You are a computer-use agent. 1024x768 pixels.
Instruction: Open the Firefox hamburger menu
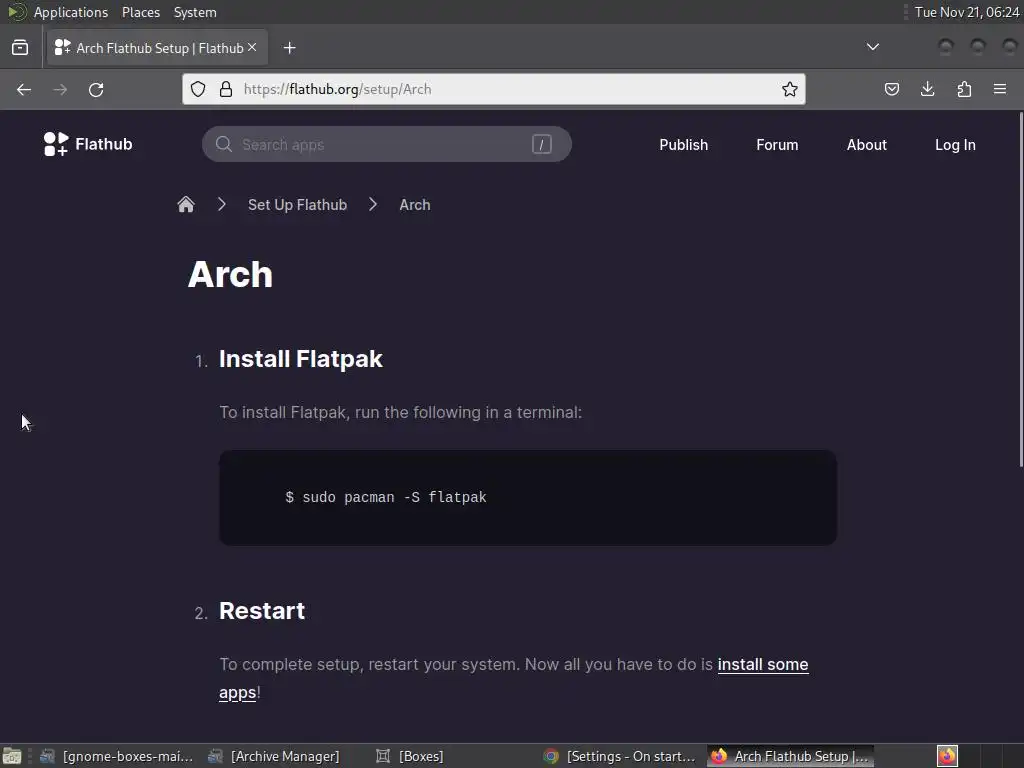tap(1000, 89)
